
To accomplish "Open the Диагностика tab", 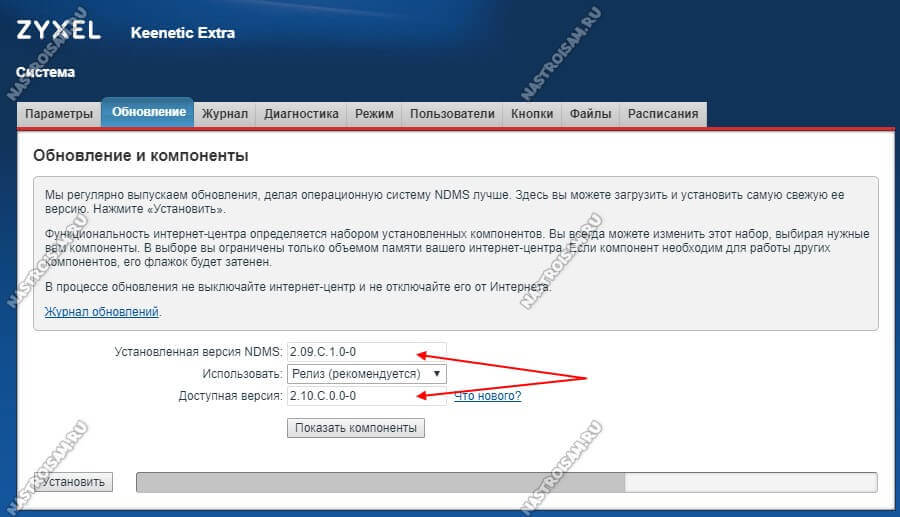I will 301,114.
